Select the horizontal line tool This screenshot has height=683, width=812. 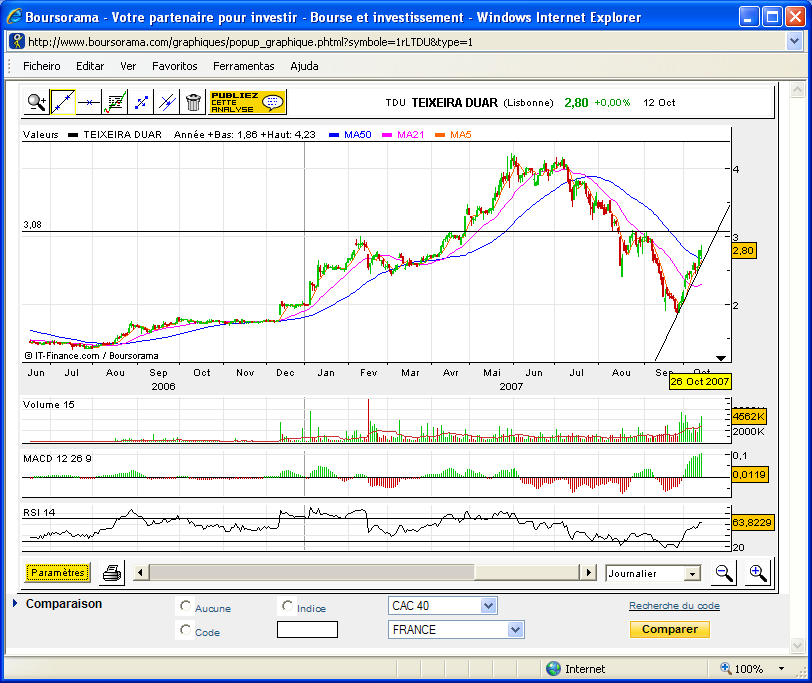click(x=88, y=101)
